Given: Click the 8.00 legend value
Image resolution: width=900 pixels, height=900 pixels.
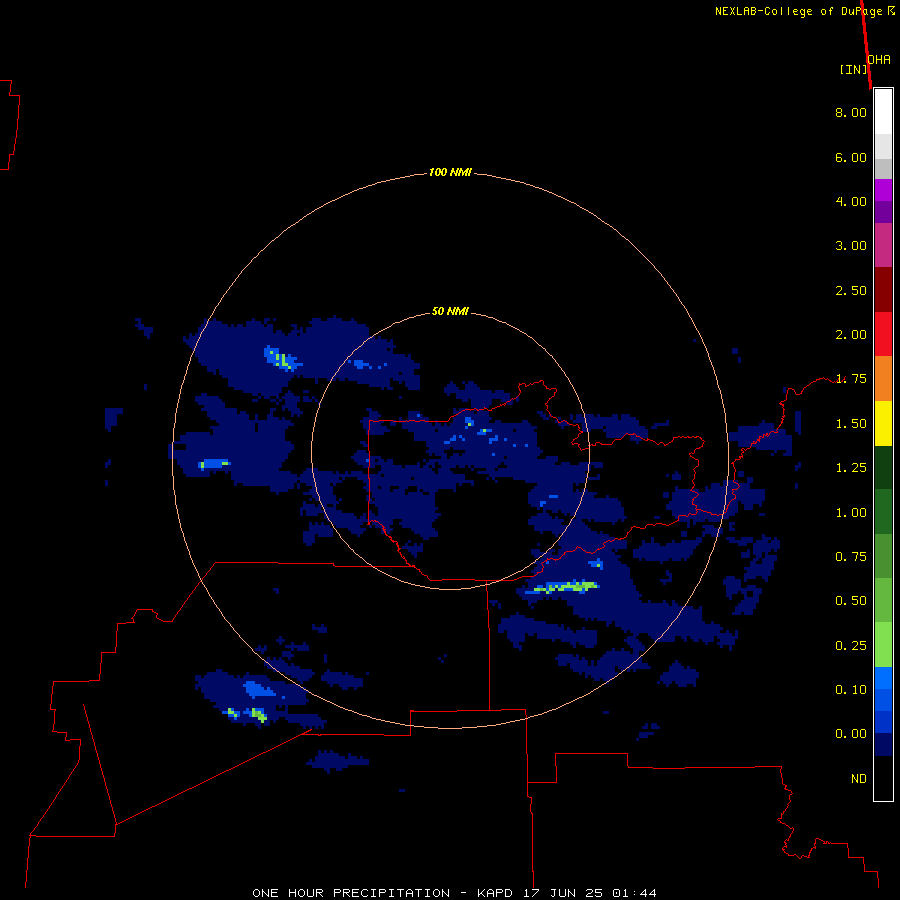Looking at the screenshot, I should pyautogui.click(x=851, y=112).
